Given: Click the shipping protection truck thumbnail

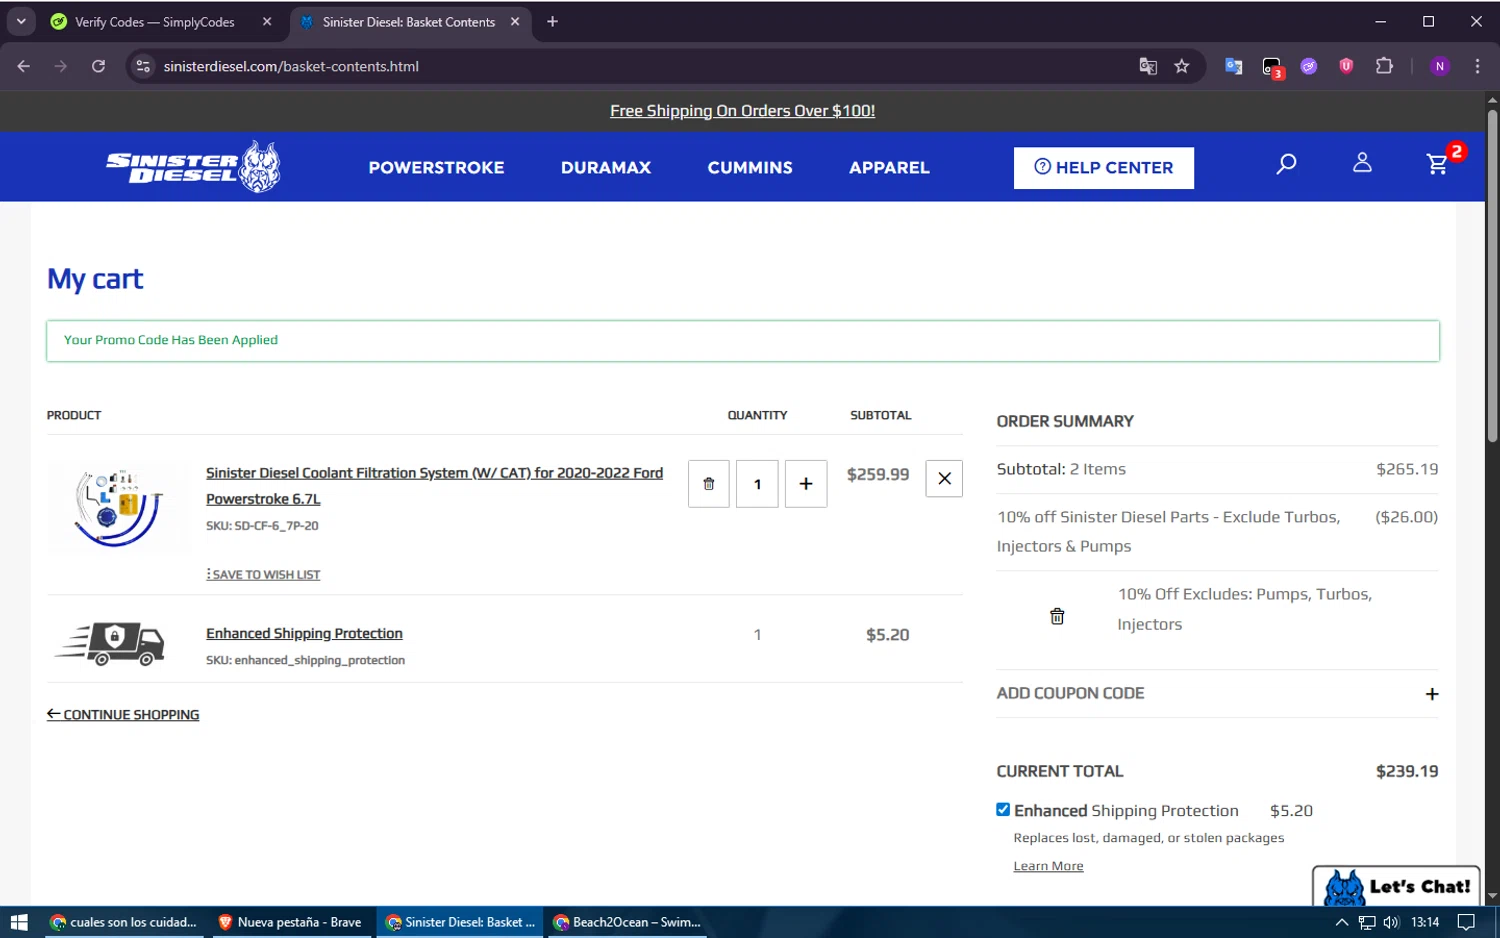Looking at the screenshot, I should [111, 643].
